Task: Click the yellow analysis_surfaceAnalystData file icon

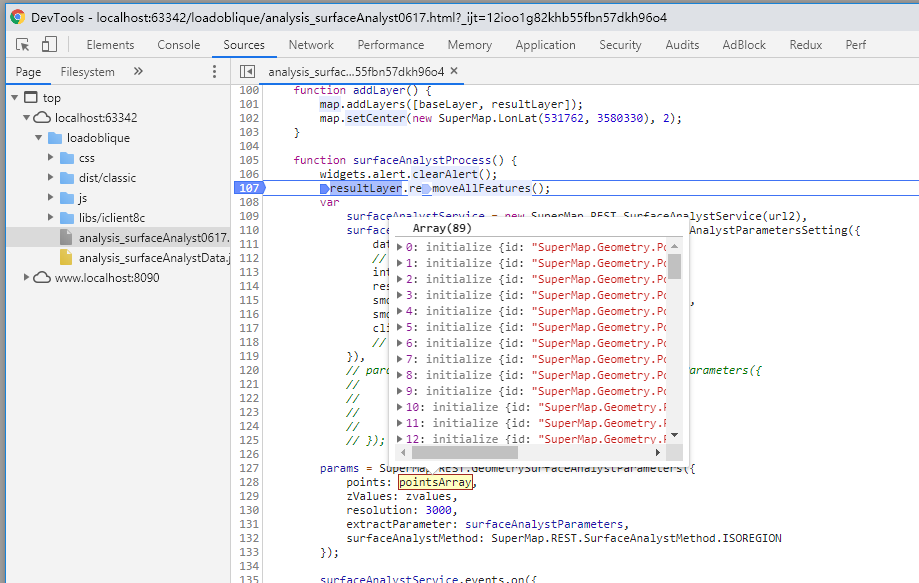Action: coord(66,257)
